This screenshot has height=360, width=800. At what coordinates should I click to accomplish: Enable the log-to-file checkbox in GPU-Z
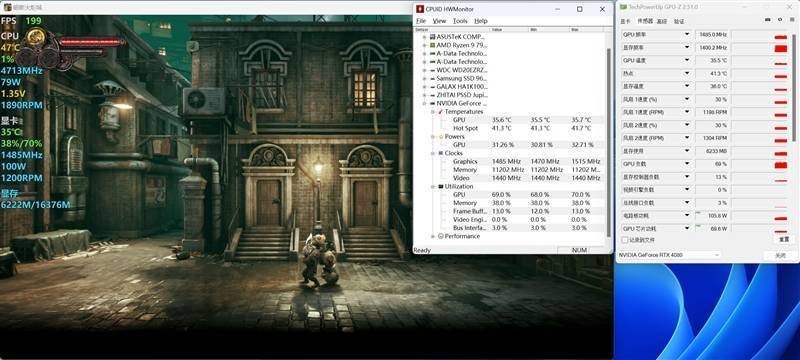point(624,240)
